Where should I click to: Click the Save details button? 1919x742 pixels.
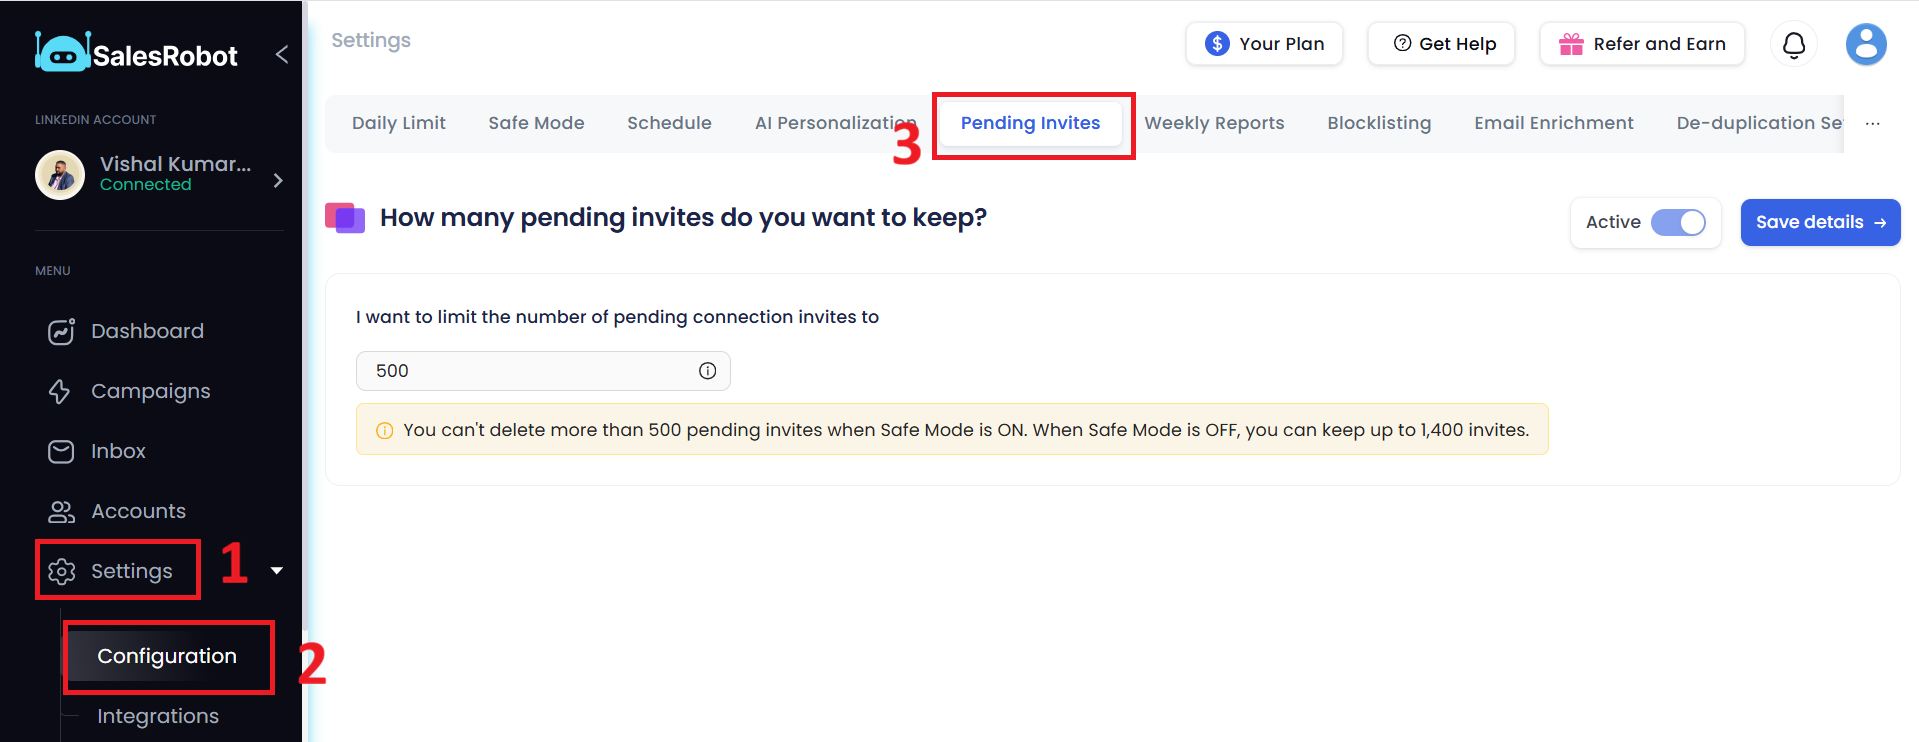pyautogui.click(x=1820, y=222)
